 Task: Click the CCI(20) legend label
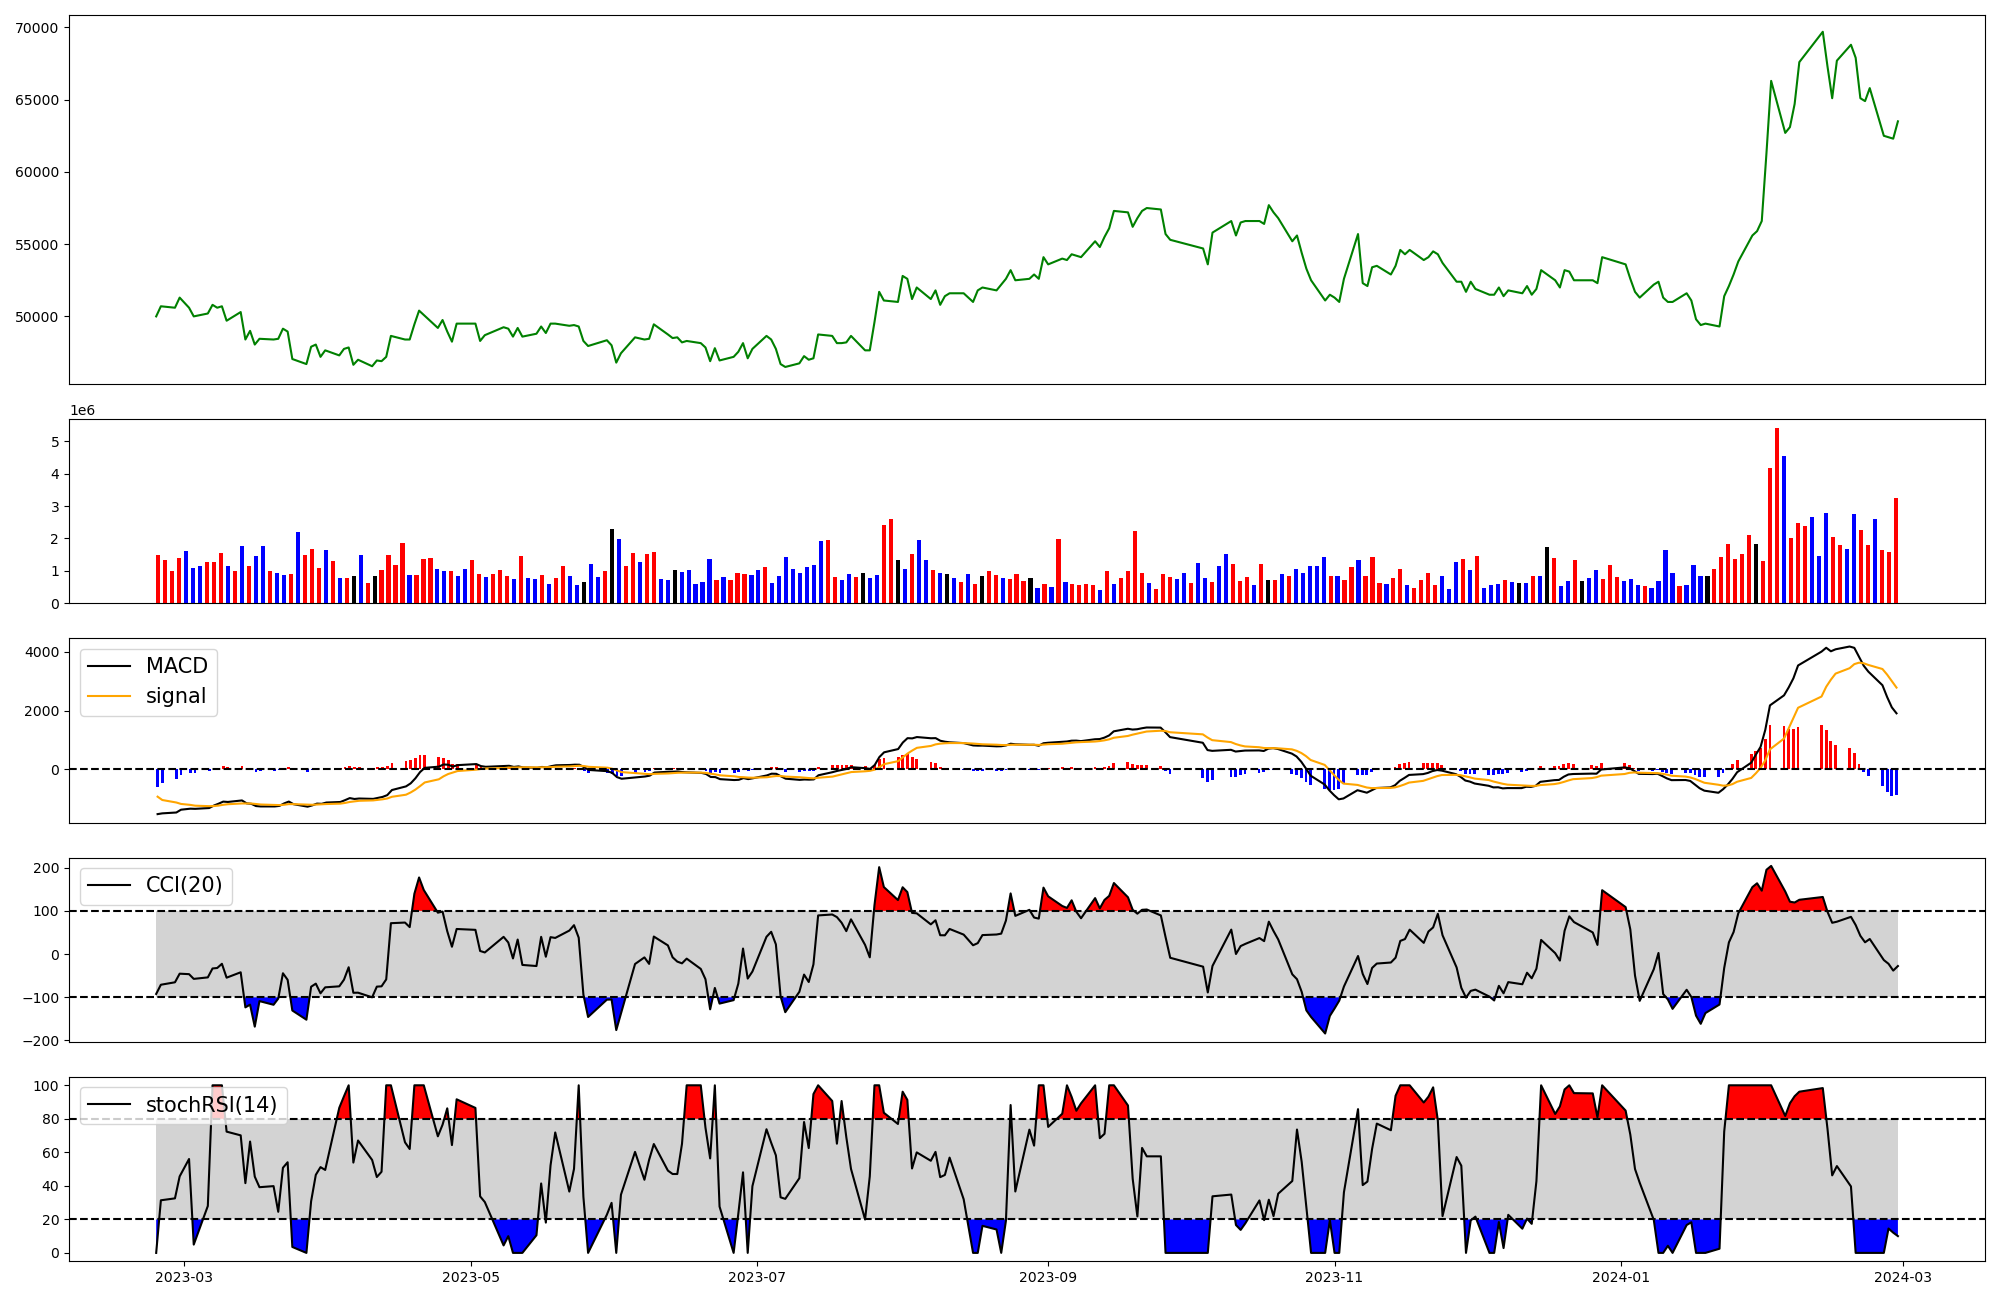point(184,885)
